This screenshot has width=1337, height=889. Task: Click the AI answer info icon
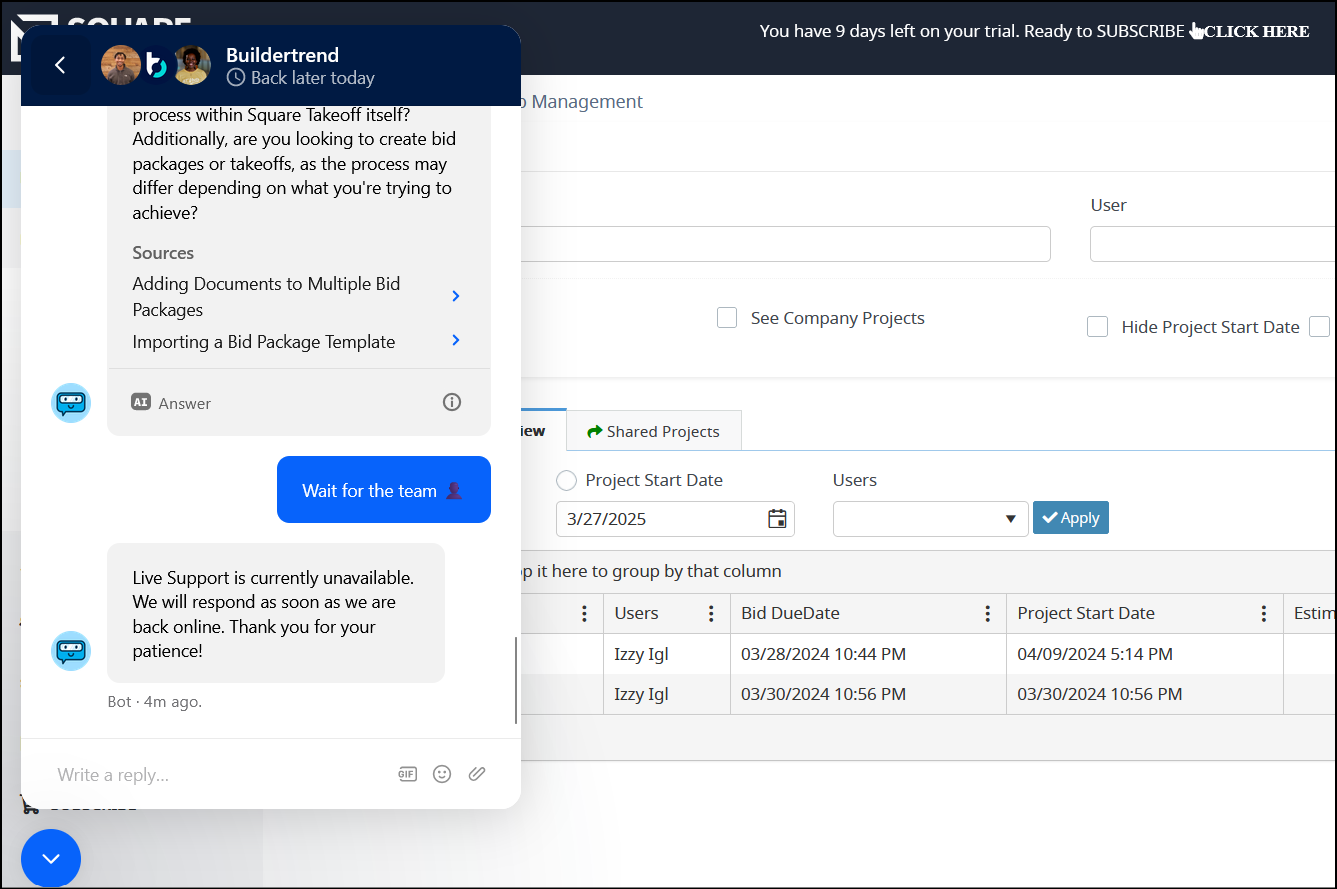[452, 402]
